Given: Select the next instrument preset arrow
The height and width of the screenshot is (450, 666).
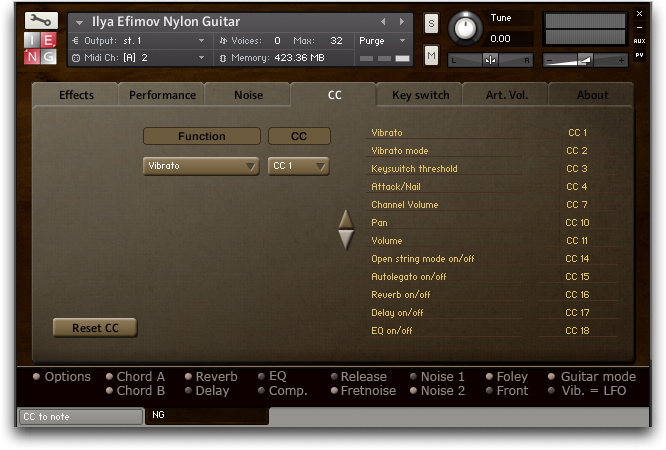Looking at the screenshot, I should [x=401, y=21].
